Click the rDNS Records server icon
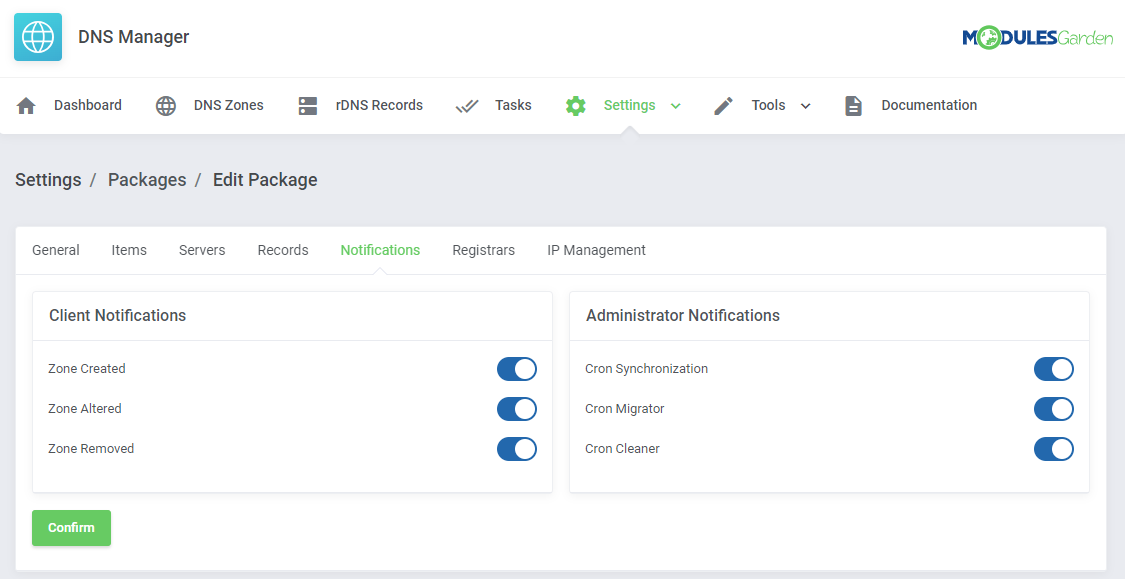 tap(308, 106)
